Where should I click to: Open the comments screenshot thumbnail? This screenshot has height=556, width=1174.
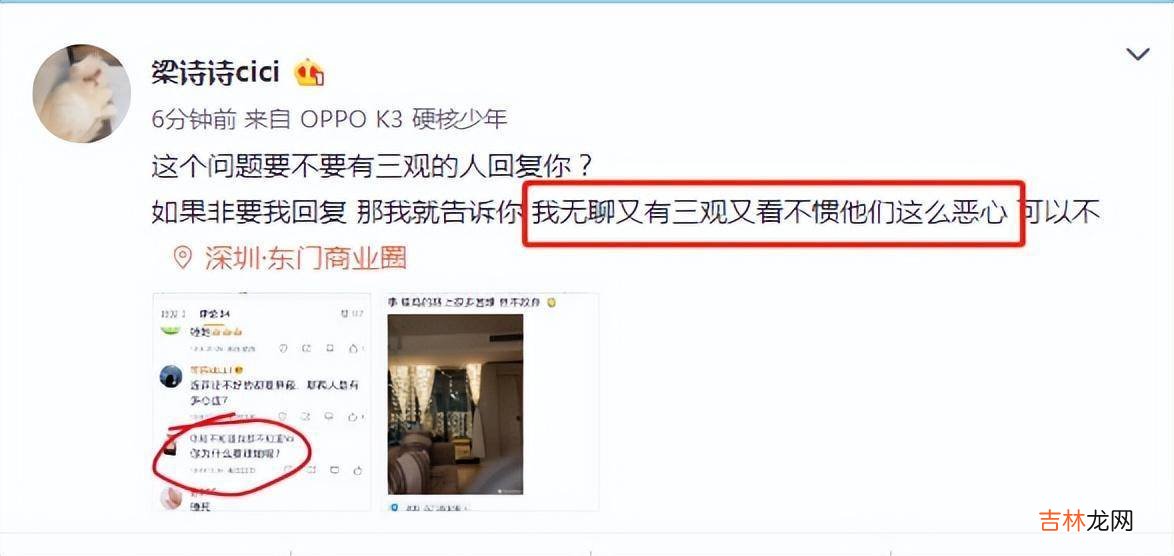[262, 402]
